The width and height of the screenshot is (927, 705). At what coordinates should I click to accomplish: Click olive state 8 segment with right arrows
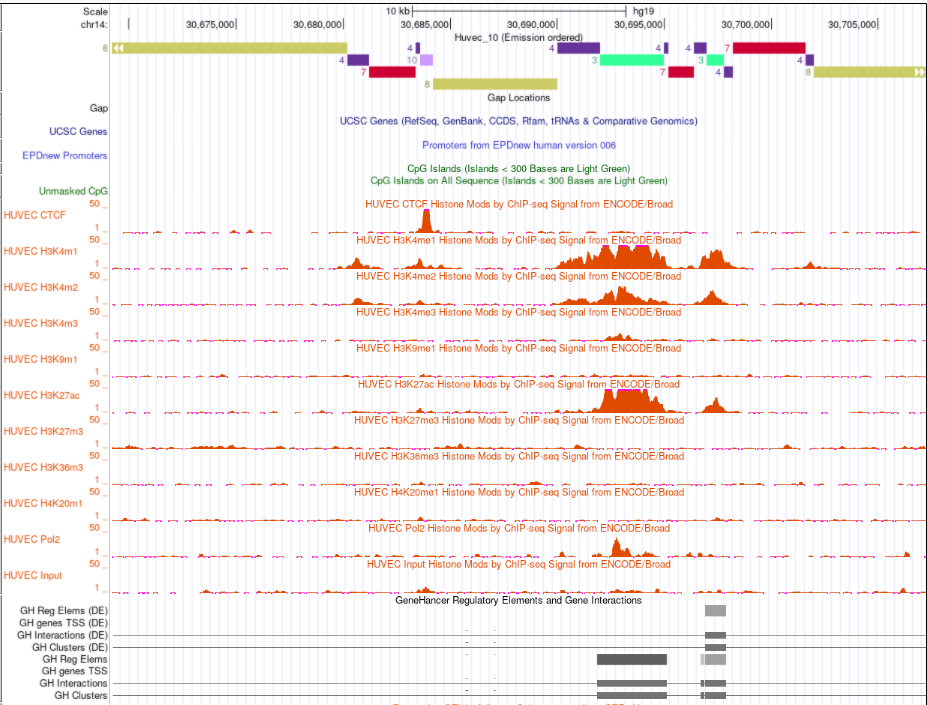869,72
